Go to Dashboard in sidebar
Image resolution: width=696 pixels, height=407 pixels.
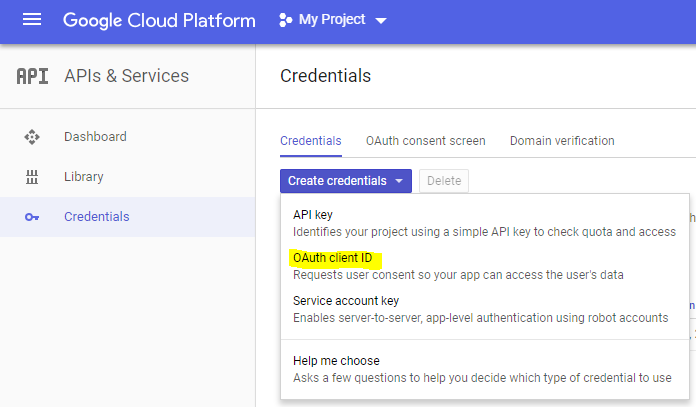point(127,137)
